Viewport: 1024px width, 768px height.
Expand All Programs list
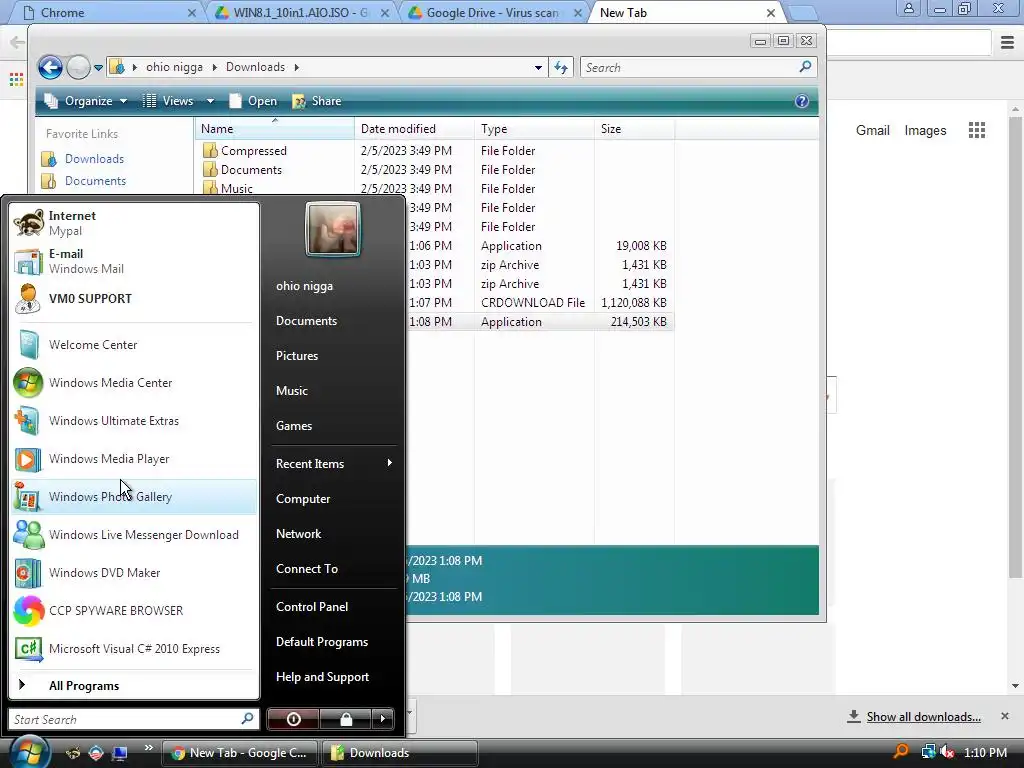(134, 685)
